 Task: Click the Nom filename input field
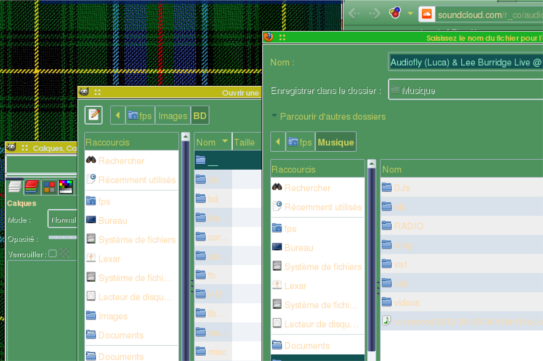click(x=465, y=62)
